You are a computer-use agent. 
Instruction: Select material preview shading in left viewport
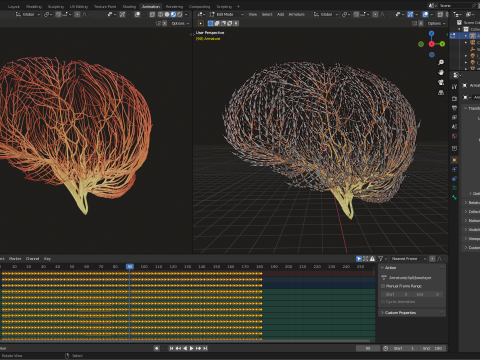click(x=173, y=14)
